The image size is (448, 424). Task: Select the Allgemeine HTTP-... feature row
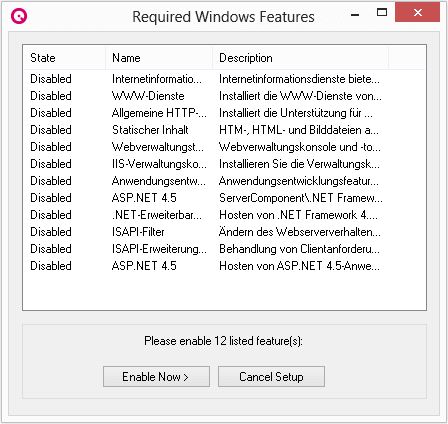224,113
